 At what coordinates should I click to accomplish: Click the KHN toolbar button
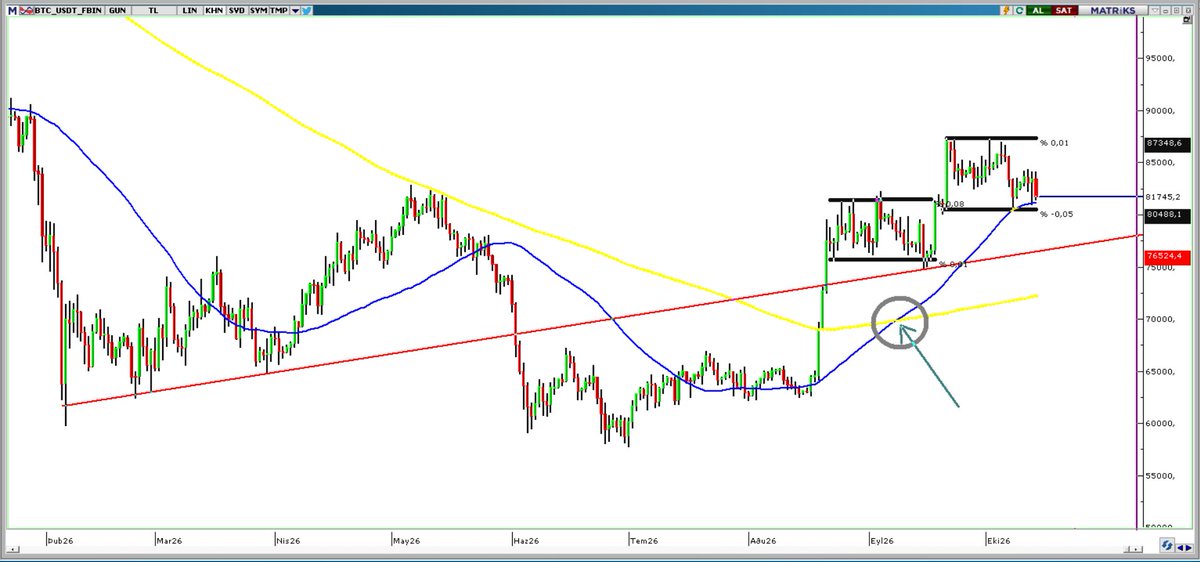pos(214,11)
